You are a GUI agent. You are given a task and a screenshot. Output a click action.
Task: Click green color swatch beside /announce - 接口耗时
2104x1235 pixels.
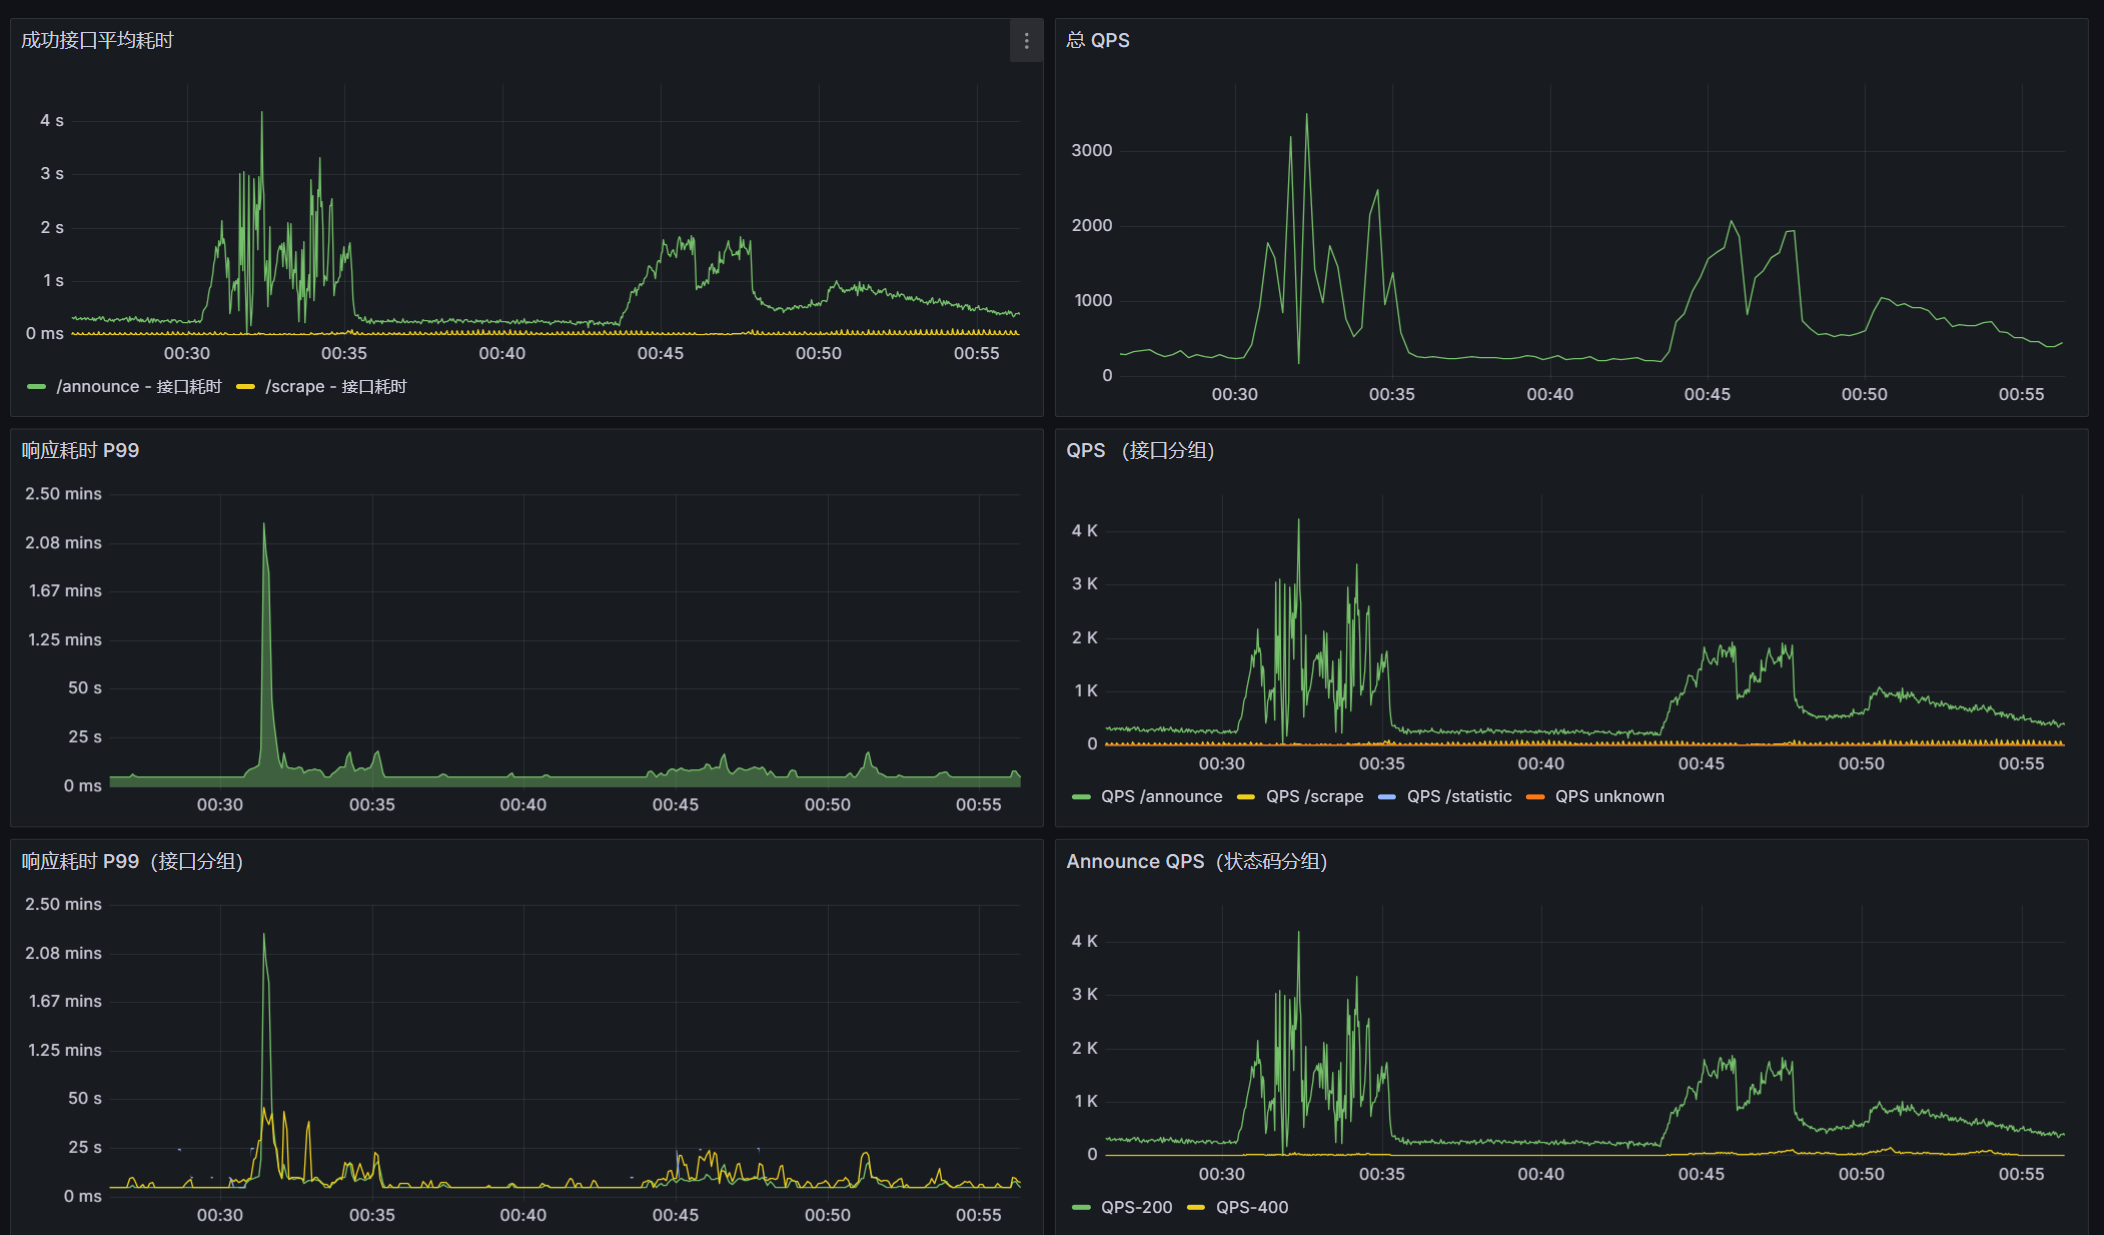pyautogui.click(x=37, y=387)
